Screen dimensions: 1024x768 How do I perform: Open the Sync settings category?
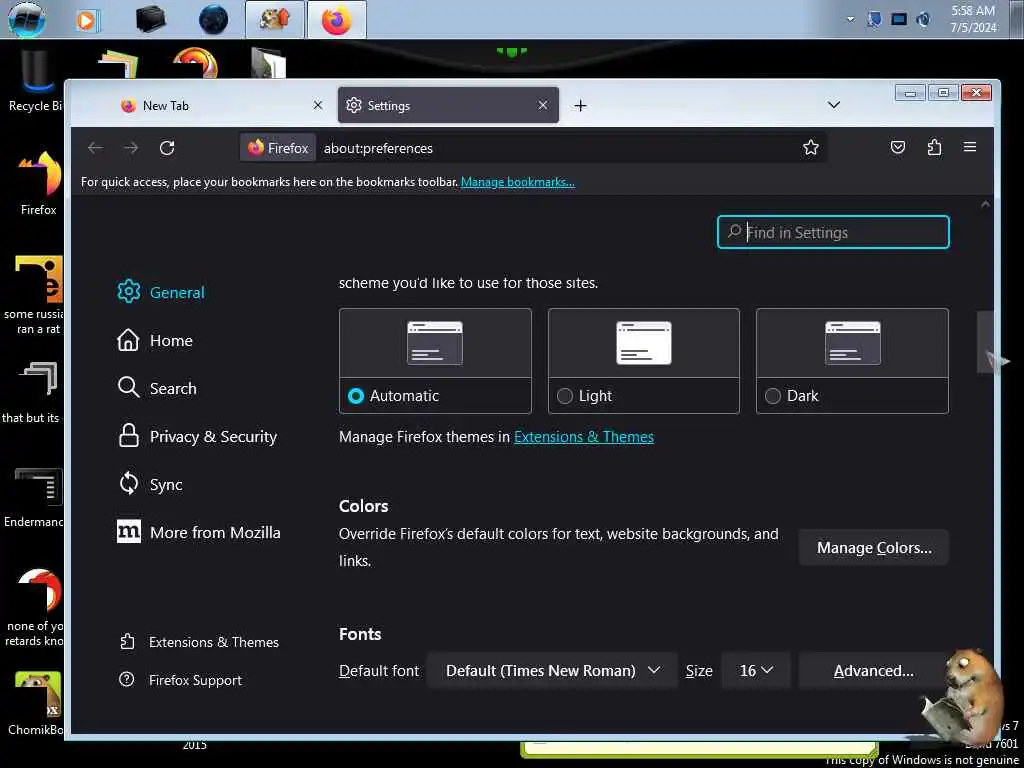[150, 484]
